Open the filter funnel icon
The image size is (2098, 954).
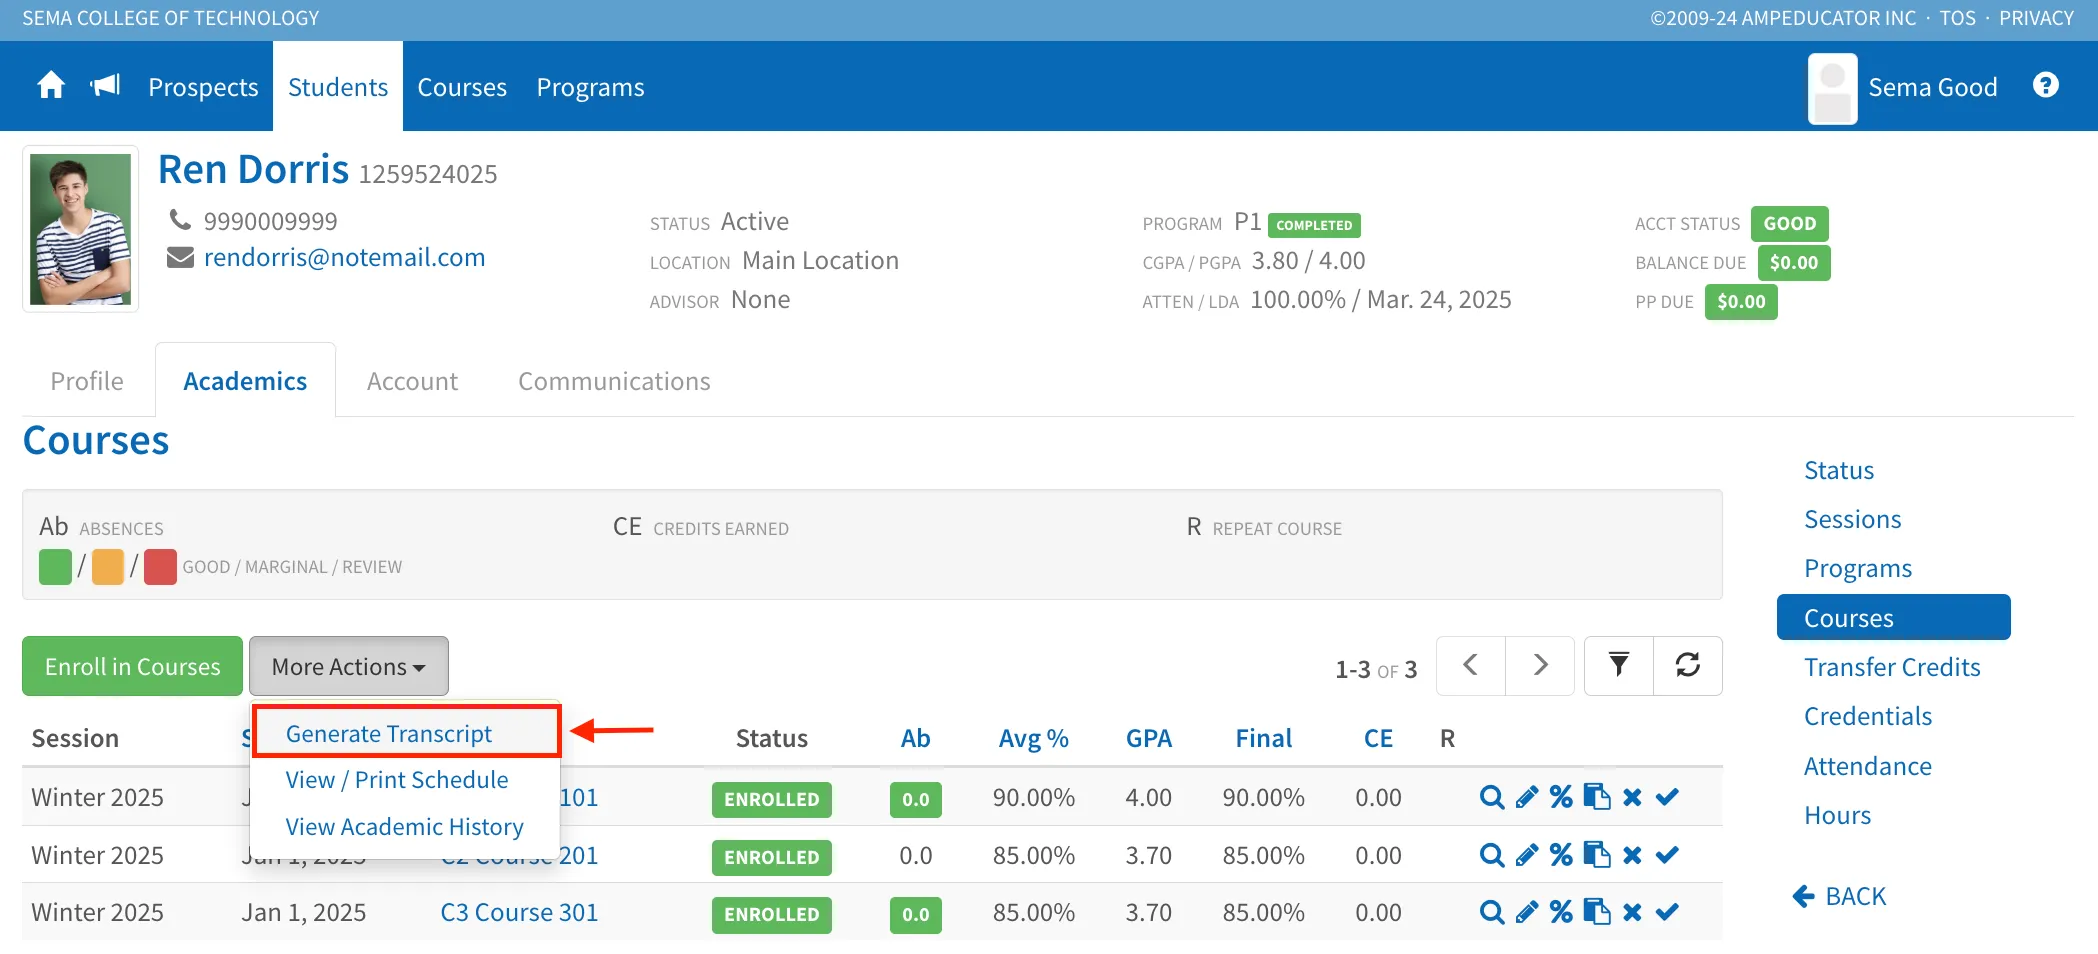point(1619,665)
